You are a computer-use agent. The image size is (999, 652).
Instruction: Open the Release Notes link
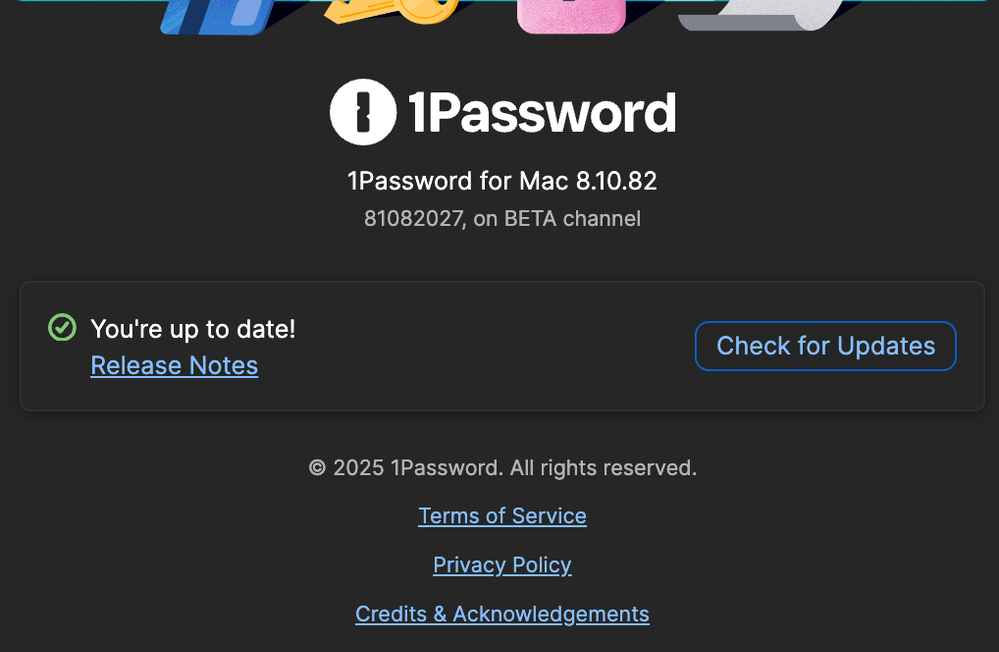point(174,366)
